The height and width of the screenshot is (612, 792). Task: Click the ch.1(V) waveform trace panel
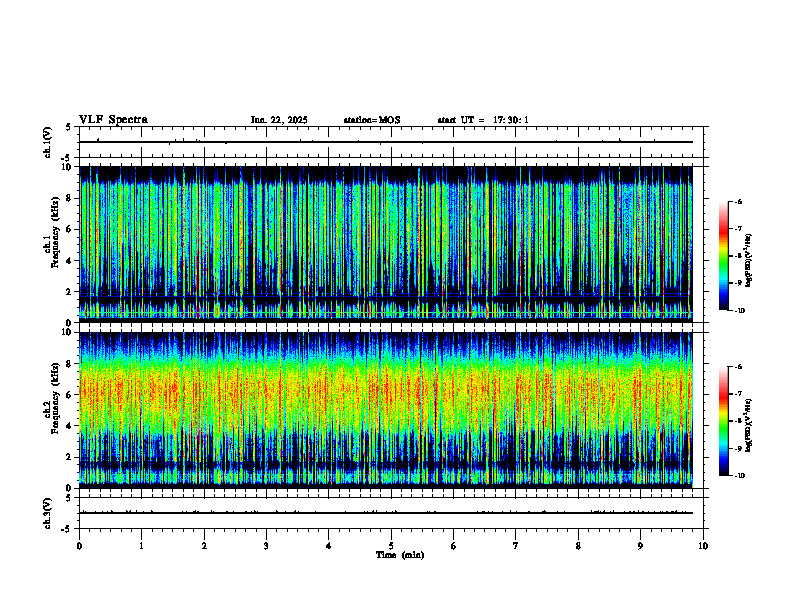point(391,142)
